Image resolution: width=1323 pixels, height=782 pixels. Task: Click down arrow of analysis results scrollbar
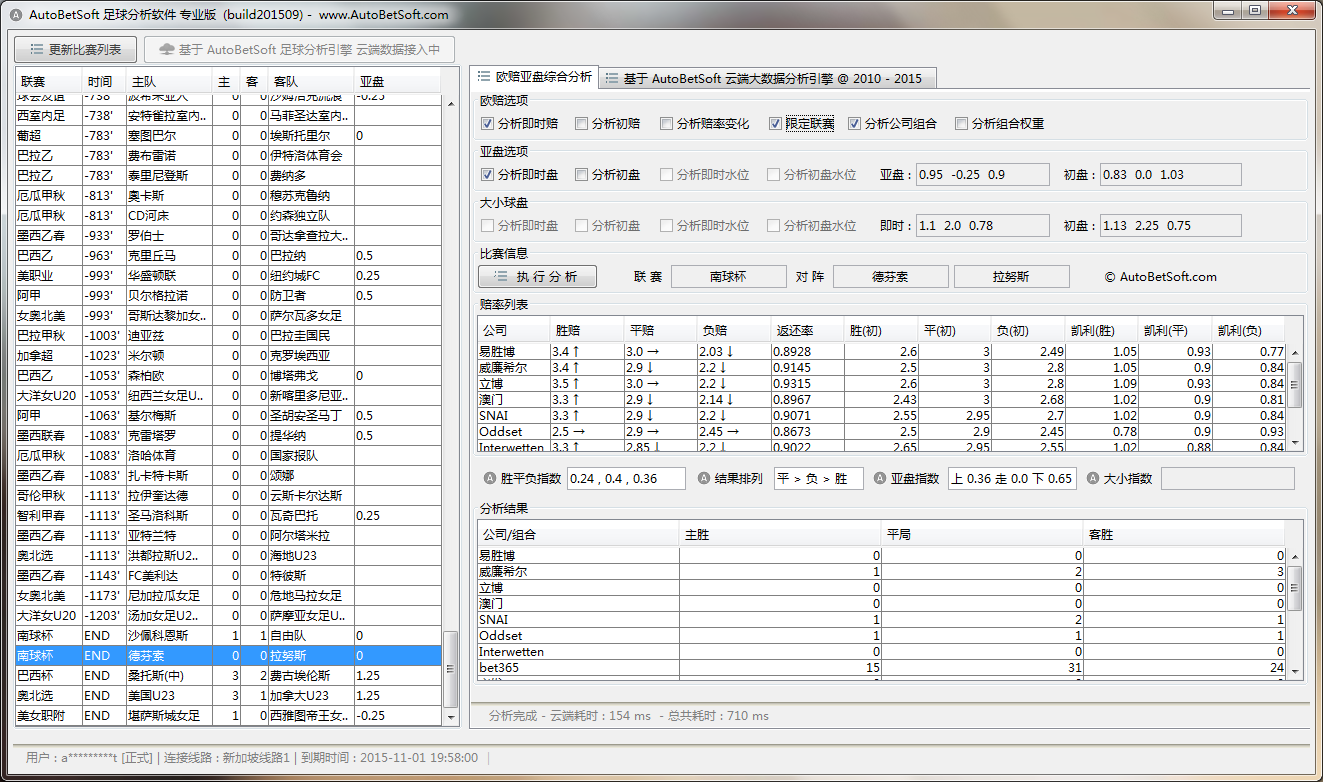pos(1294,673)
